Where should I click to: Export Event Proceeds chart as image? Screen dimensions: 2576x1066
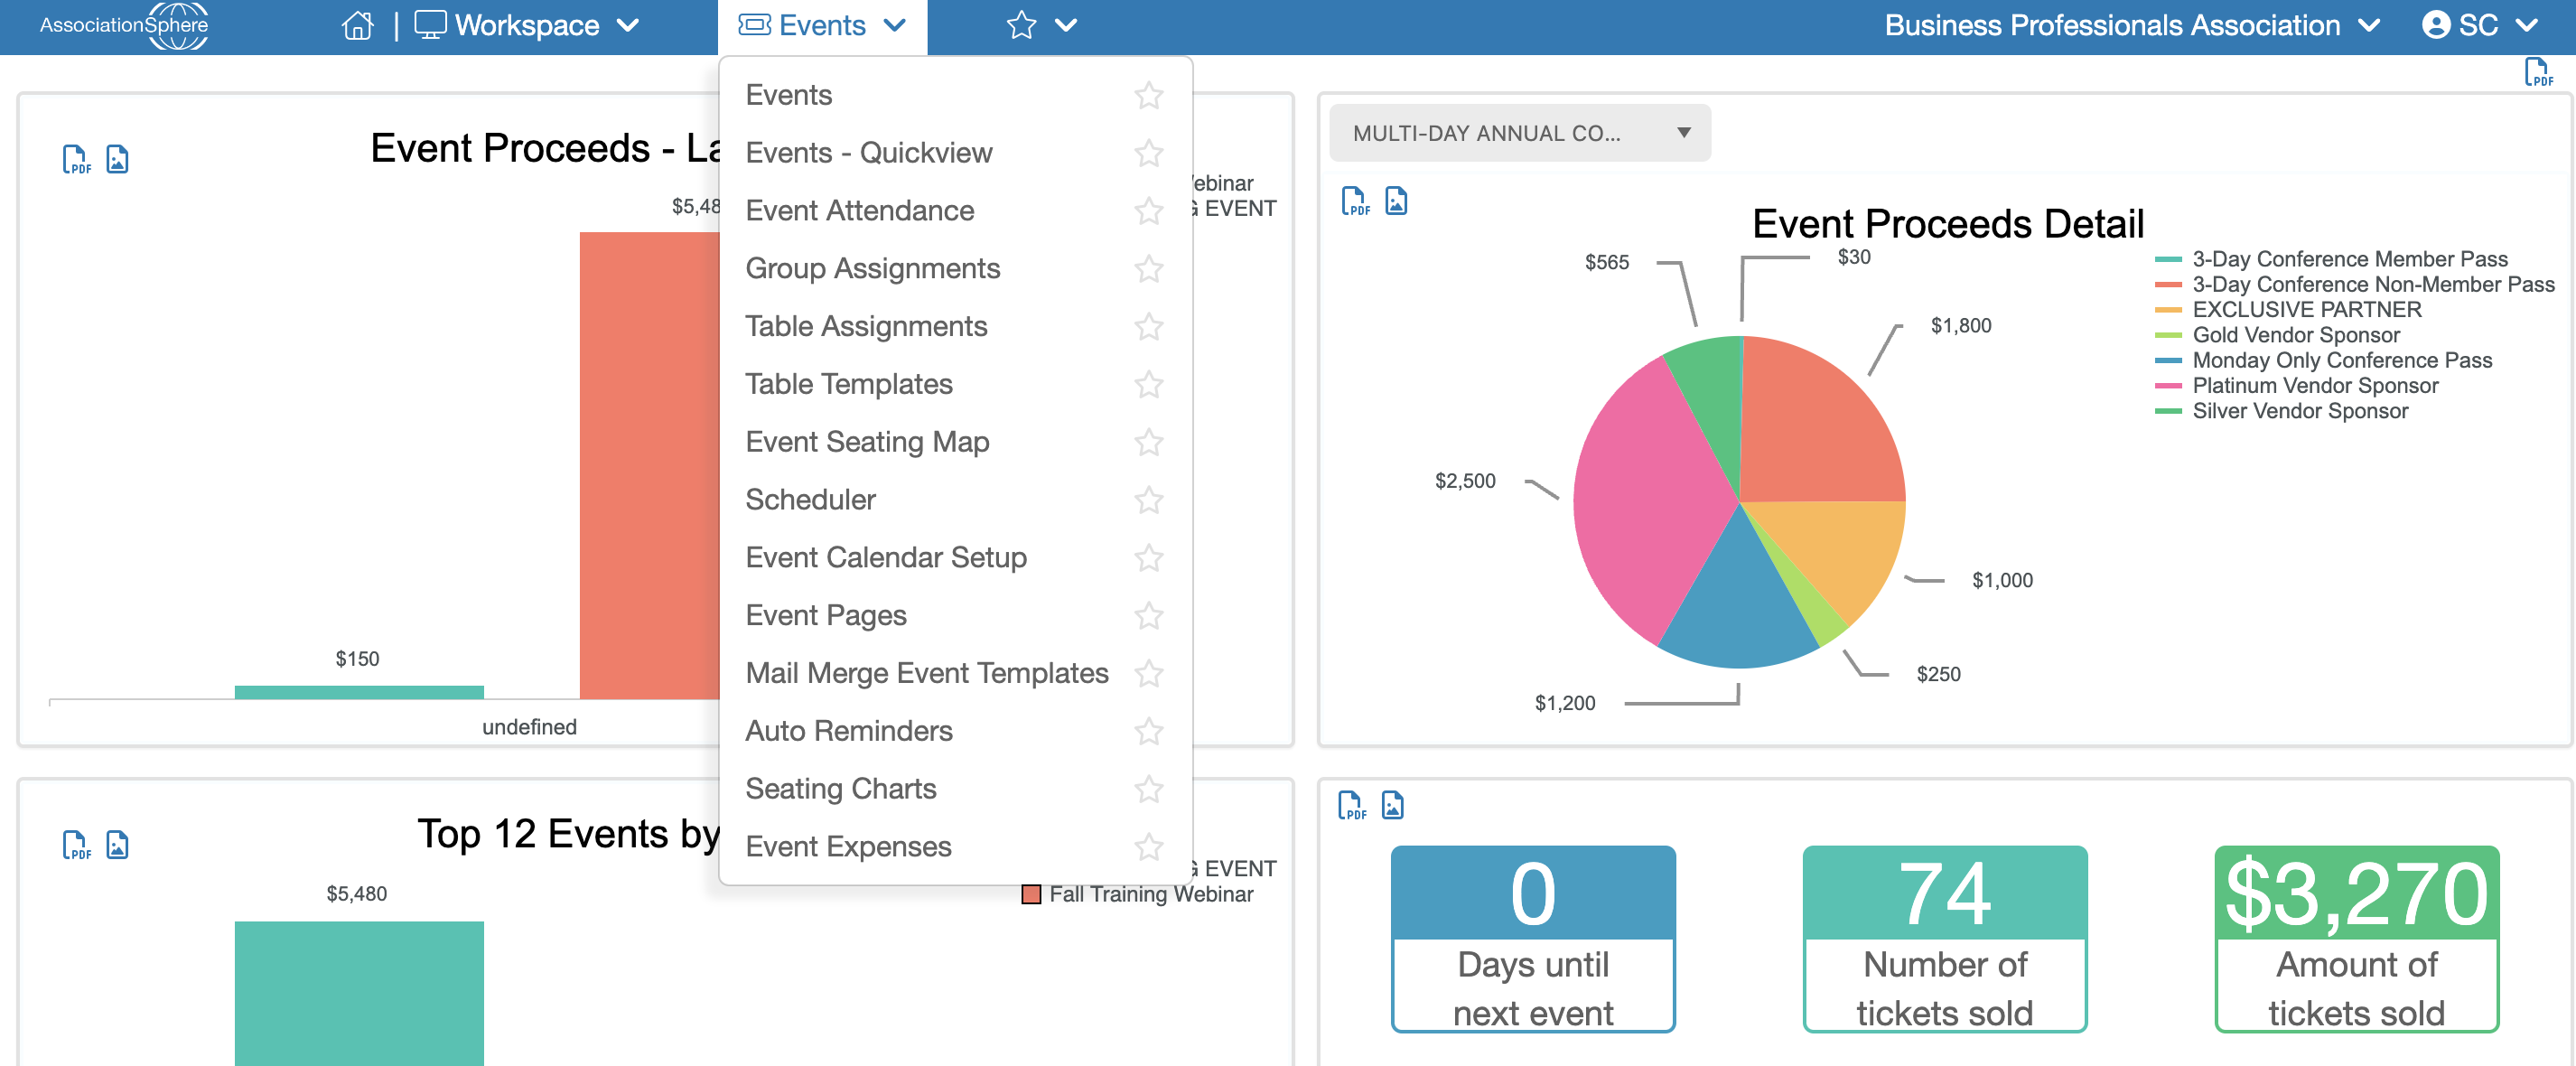[117, 160]
